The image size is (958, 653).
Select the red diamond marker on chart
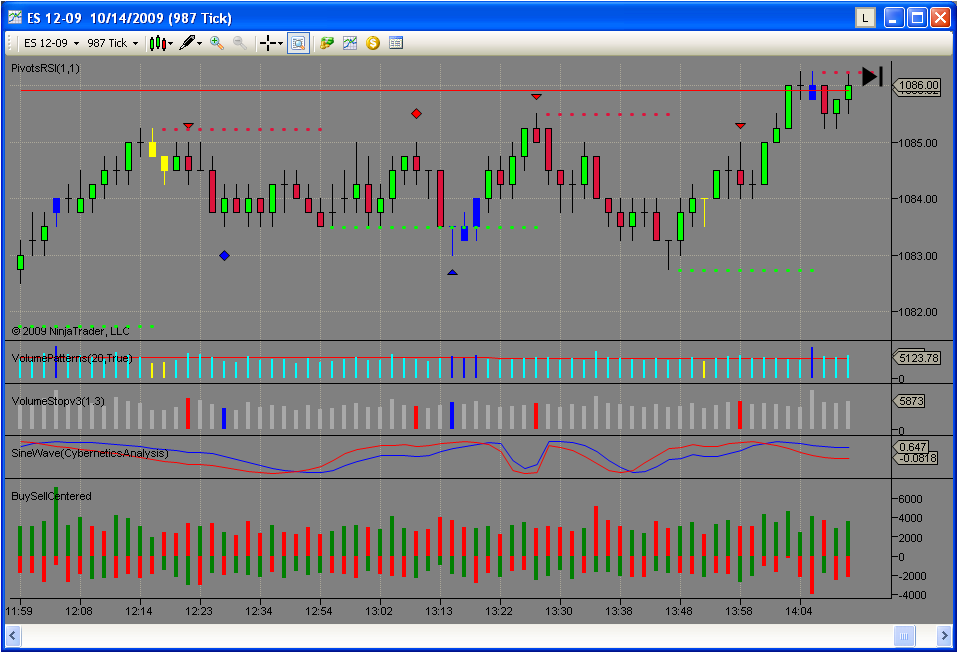(416, 114)
